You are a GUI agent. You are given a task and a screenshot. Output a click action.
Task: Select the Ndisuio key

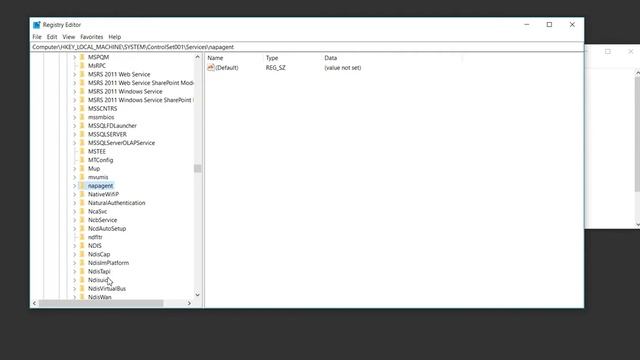click(x=98, y=280)
